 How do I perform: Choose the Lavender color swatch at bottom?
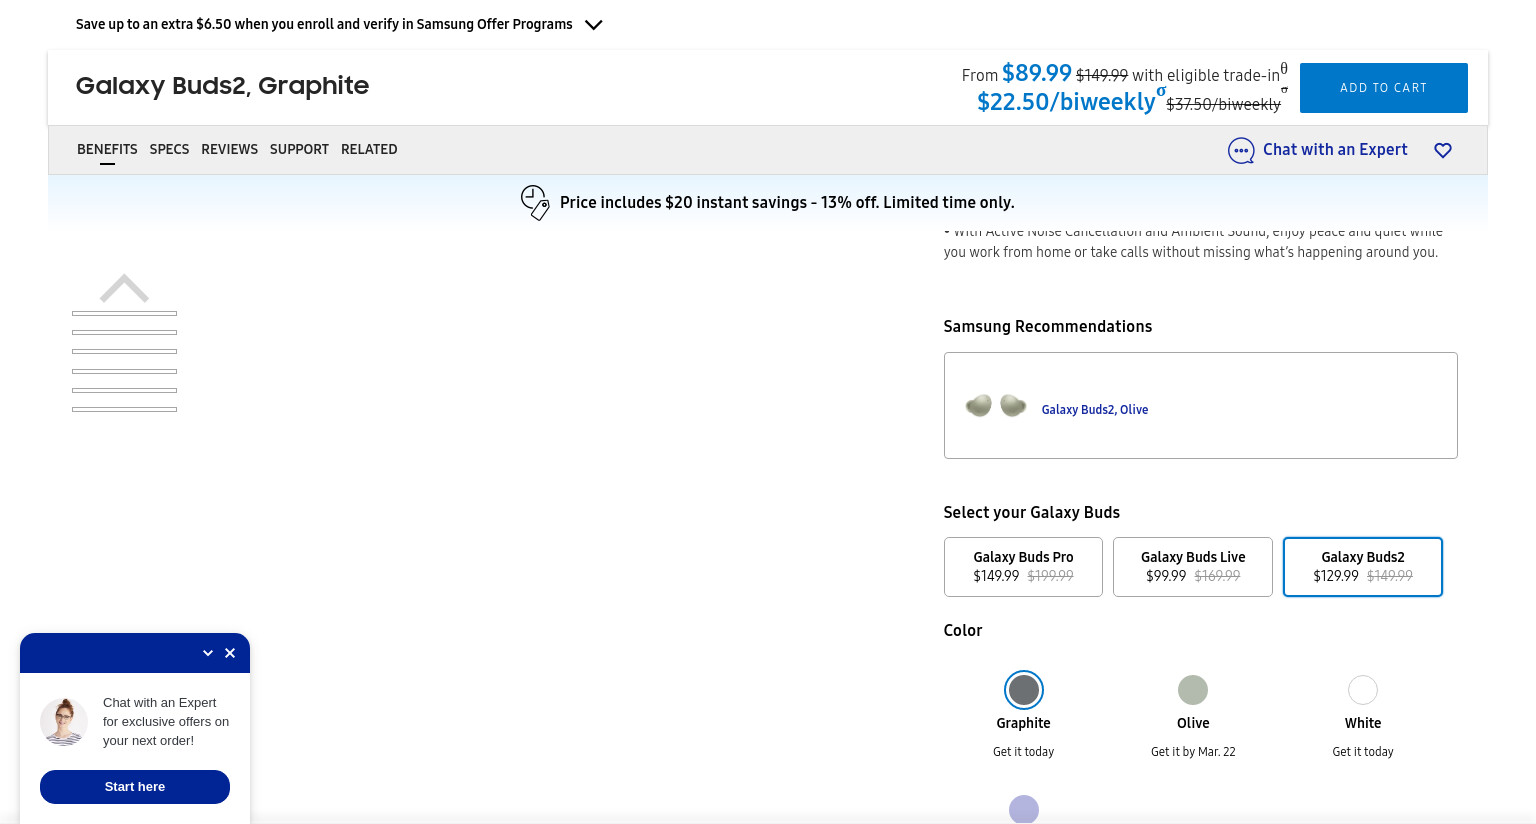point(1023,809)
